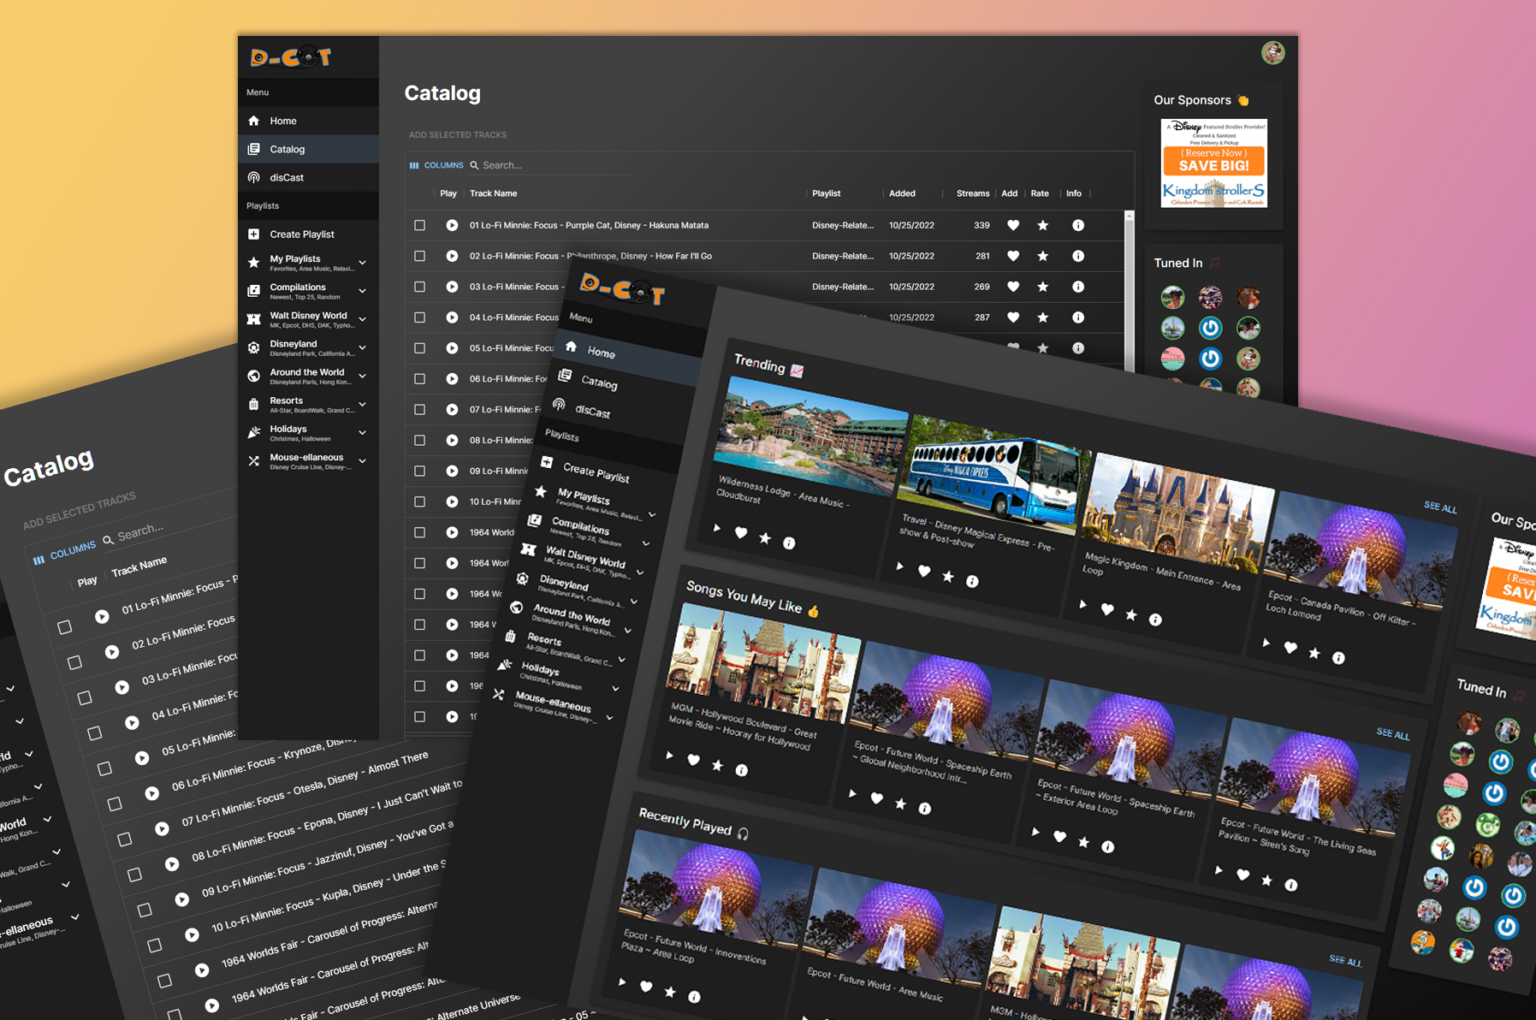Open info for the track with 269 streams
Image resolution: width=1536 pixels, height=1020 pixels.
point(1078,287)
